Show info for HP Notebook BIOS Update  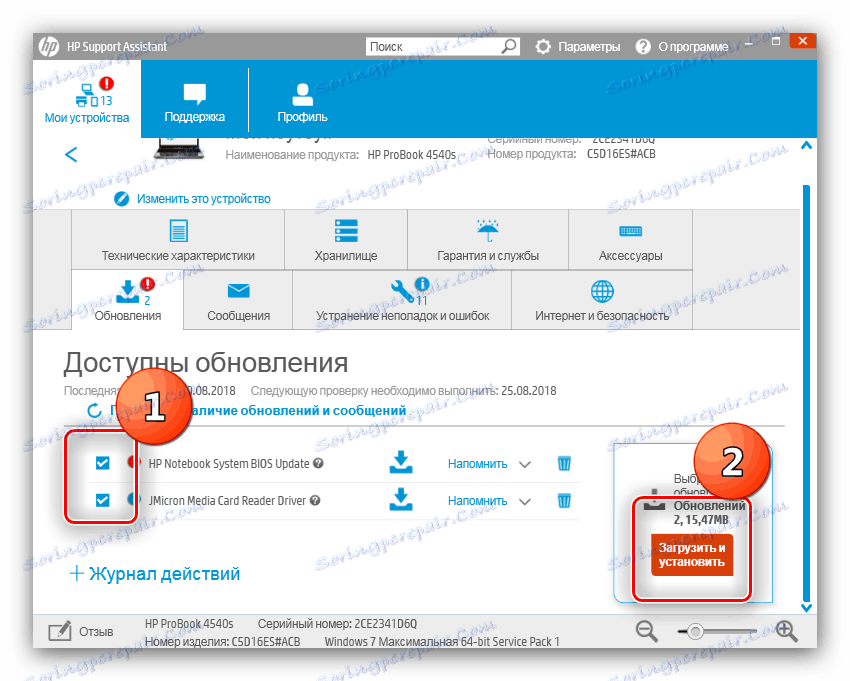[x=318, y=463]
